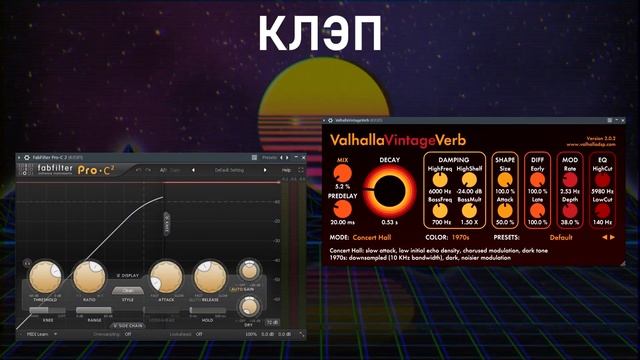Screen dimensions: 640x360
Task: Open the Style selector button in Pro-C 2
Action: point(127,291)
